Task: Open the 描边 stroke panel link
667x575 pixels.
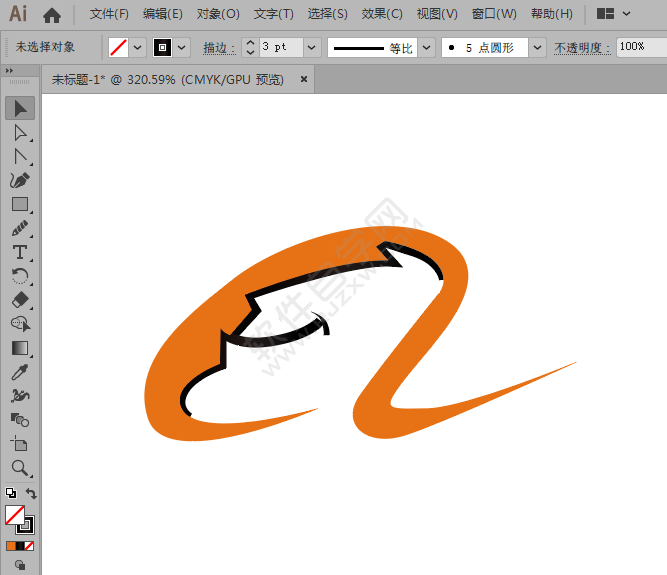Action: 219,48
